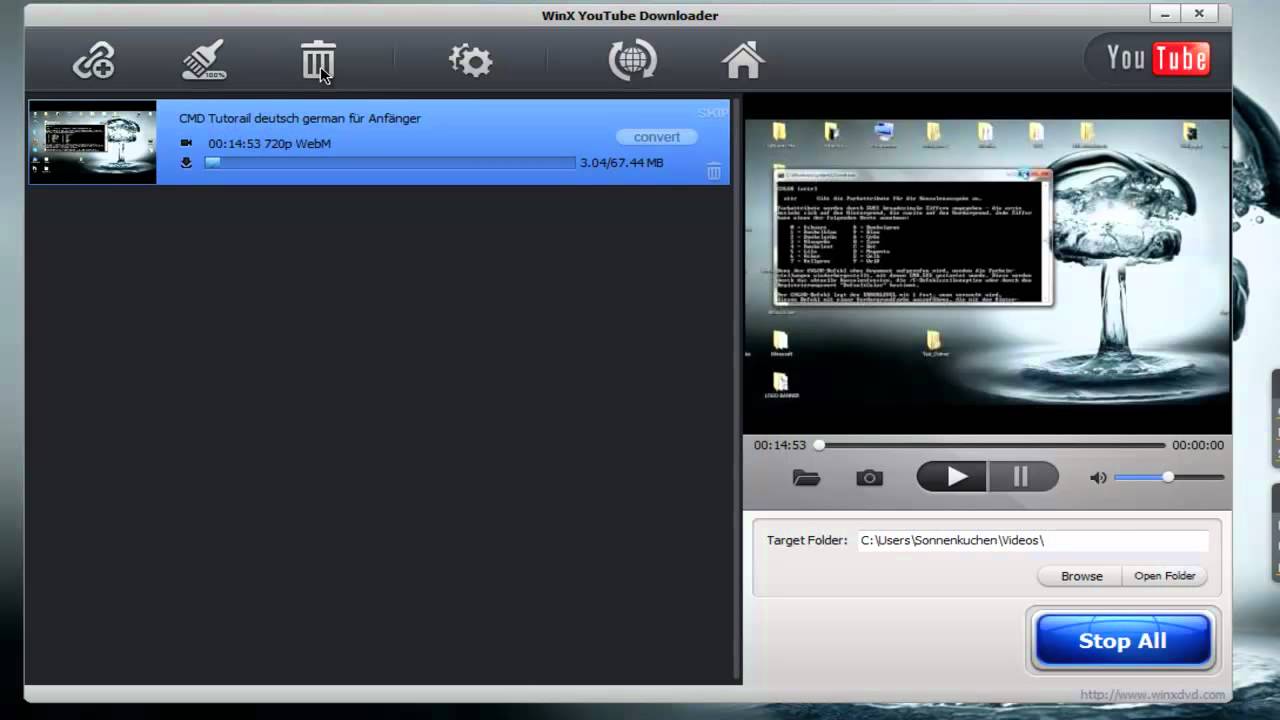Screen dimensions: 1280x720
Task: Open the settings gear icon
Action: tap(470, 61)
